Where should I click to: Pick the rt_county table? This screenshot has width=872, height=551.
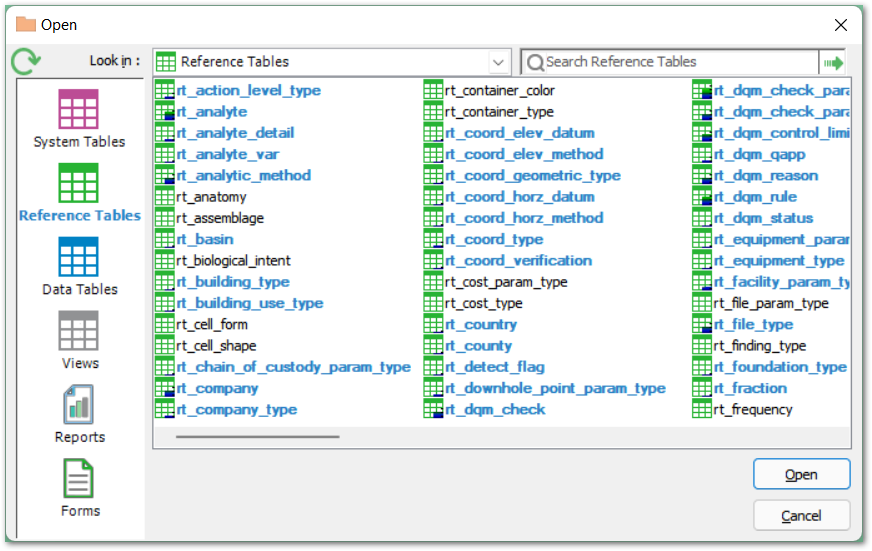(478, 346)
